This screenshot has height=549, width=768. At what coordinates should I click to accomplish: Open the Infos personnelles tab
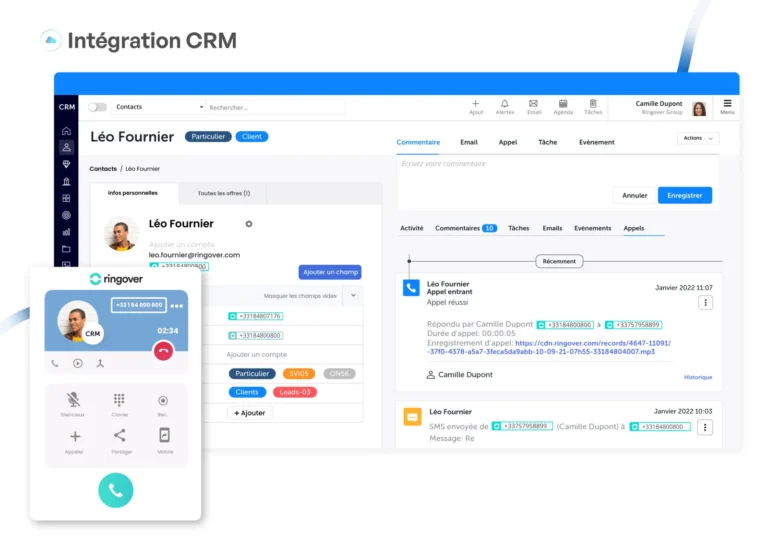pyautogui.click(x=133, y=193)
